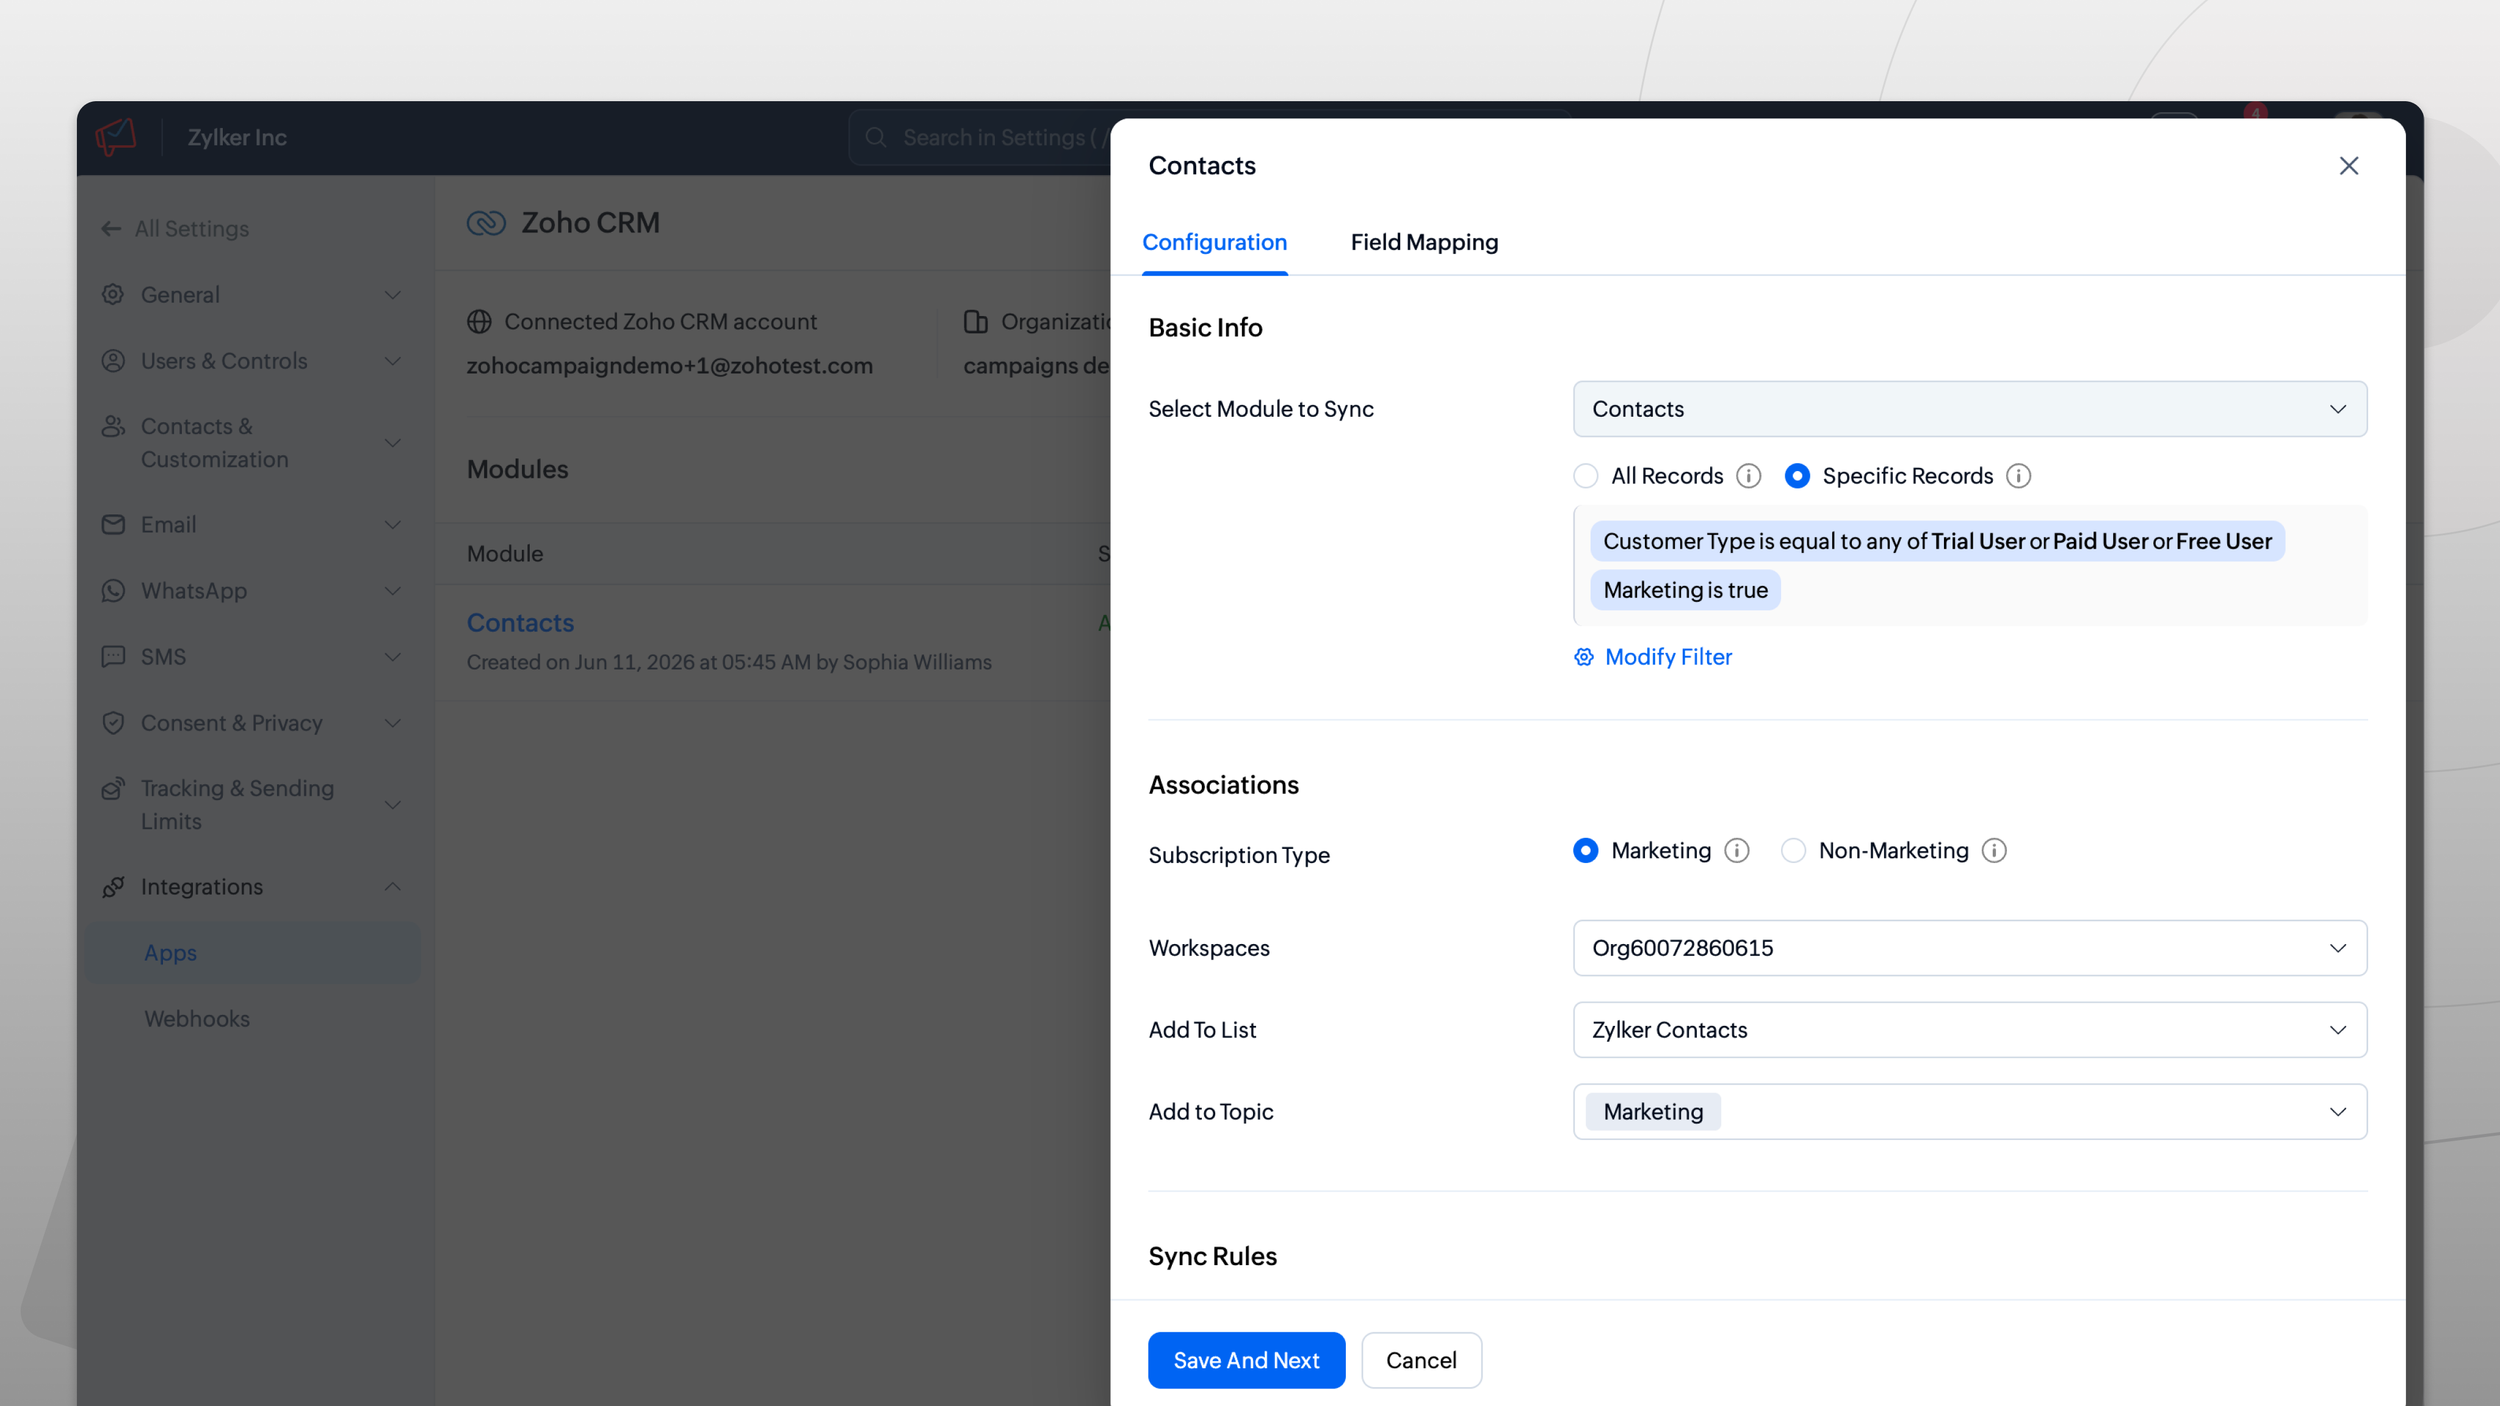Click the info icon beside Non-Marketing
2500x1406 pixels.
1994,851
